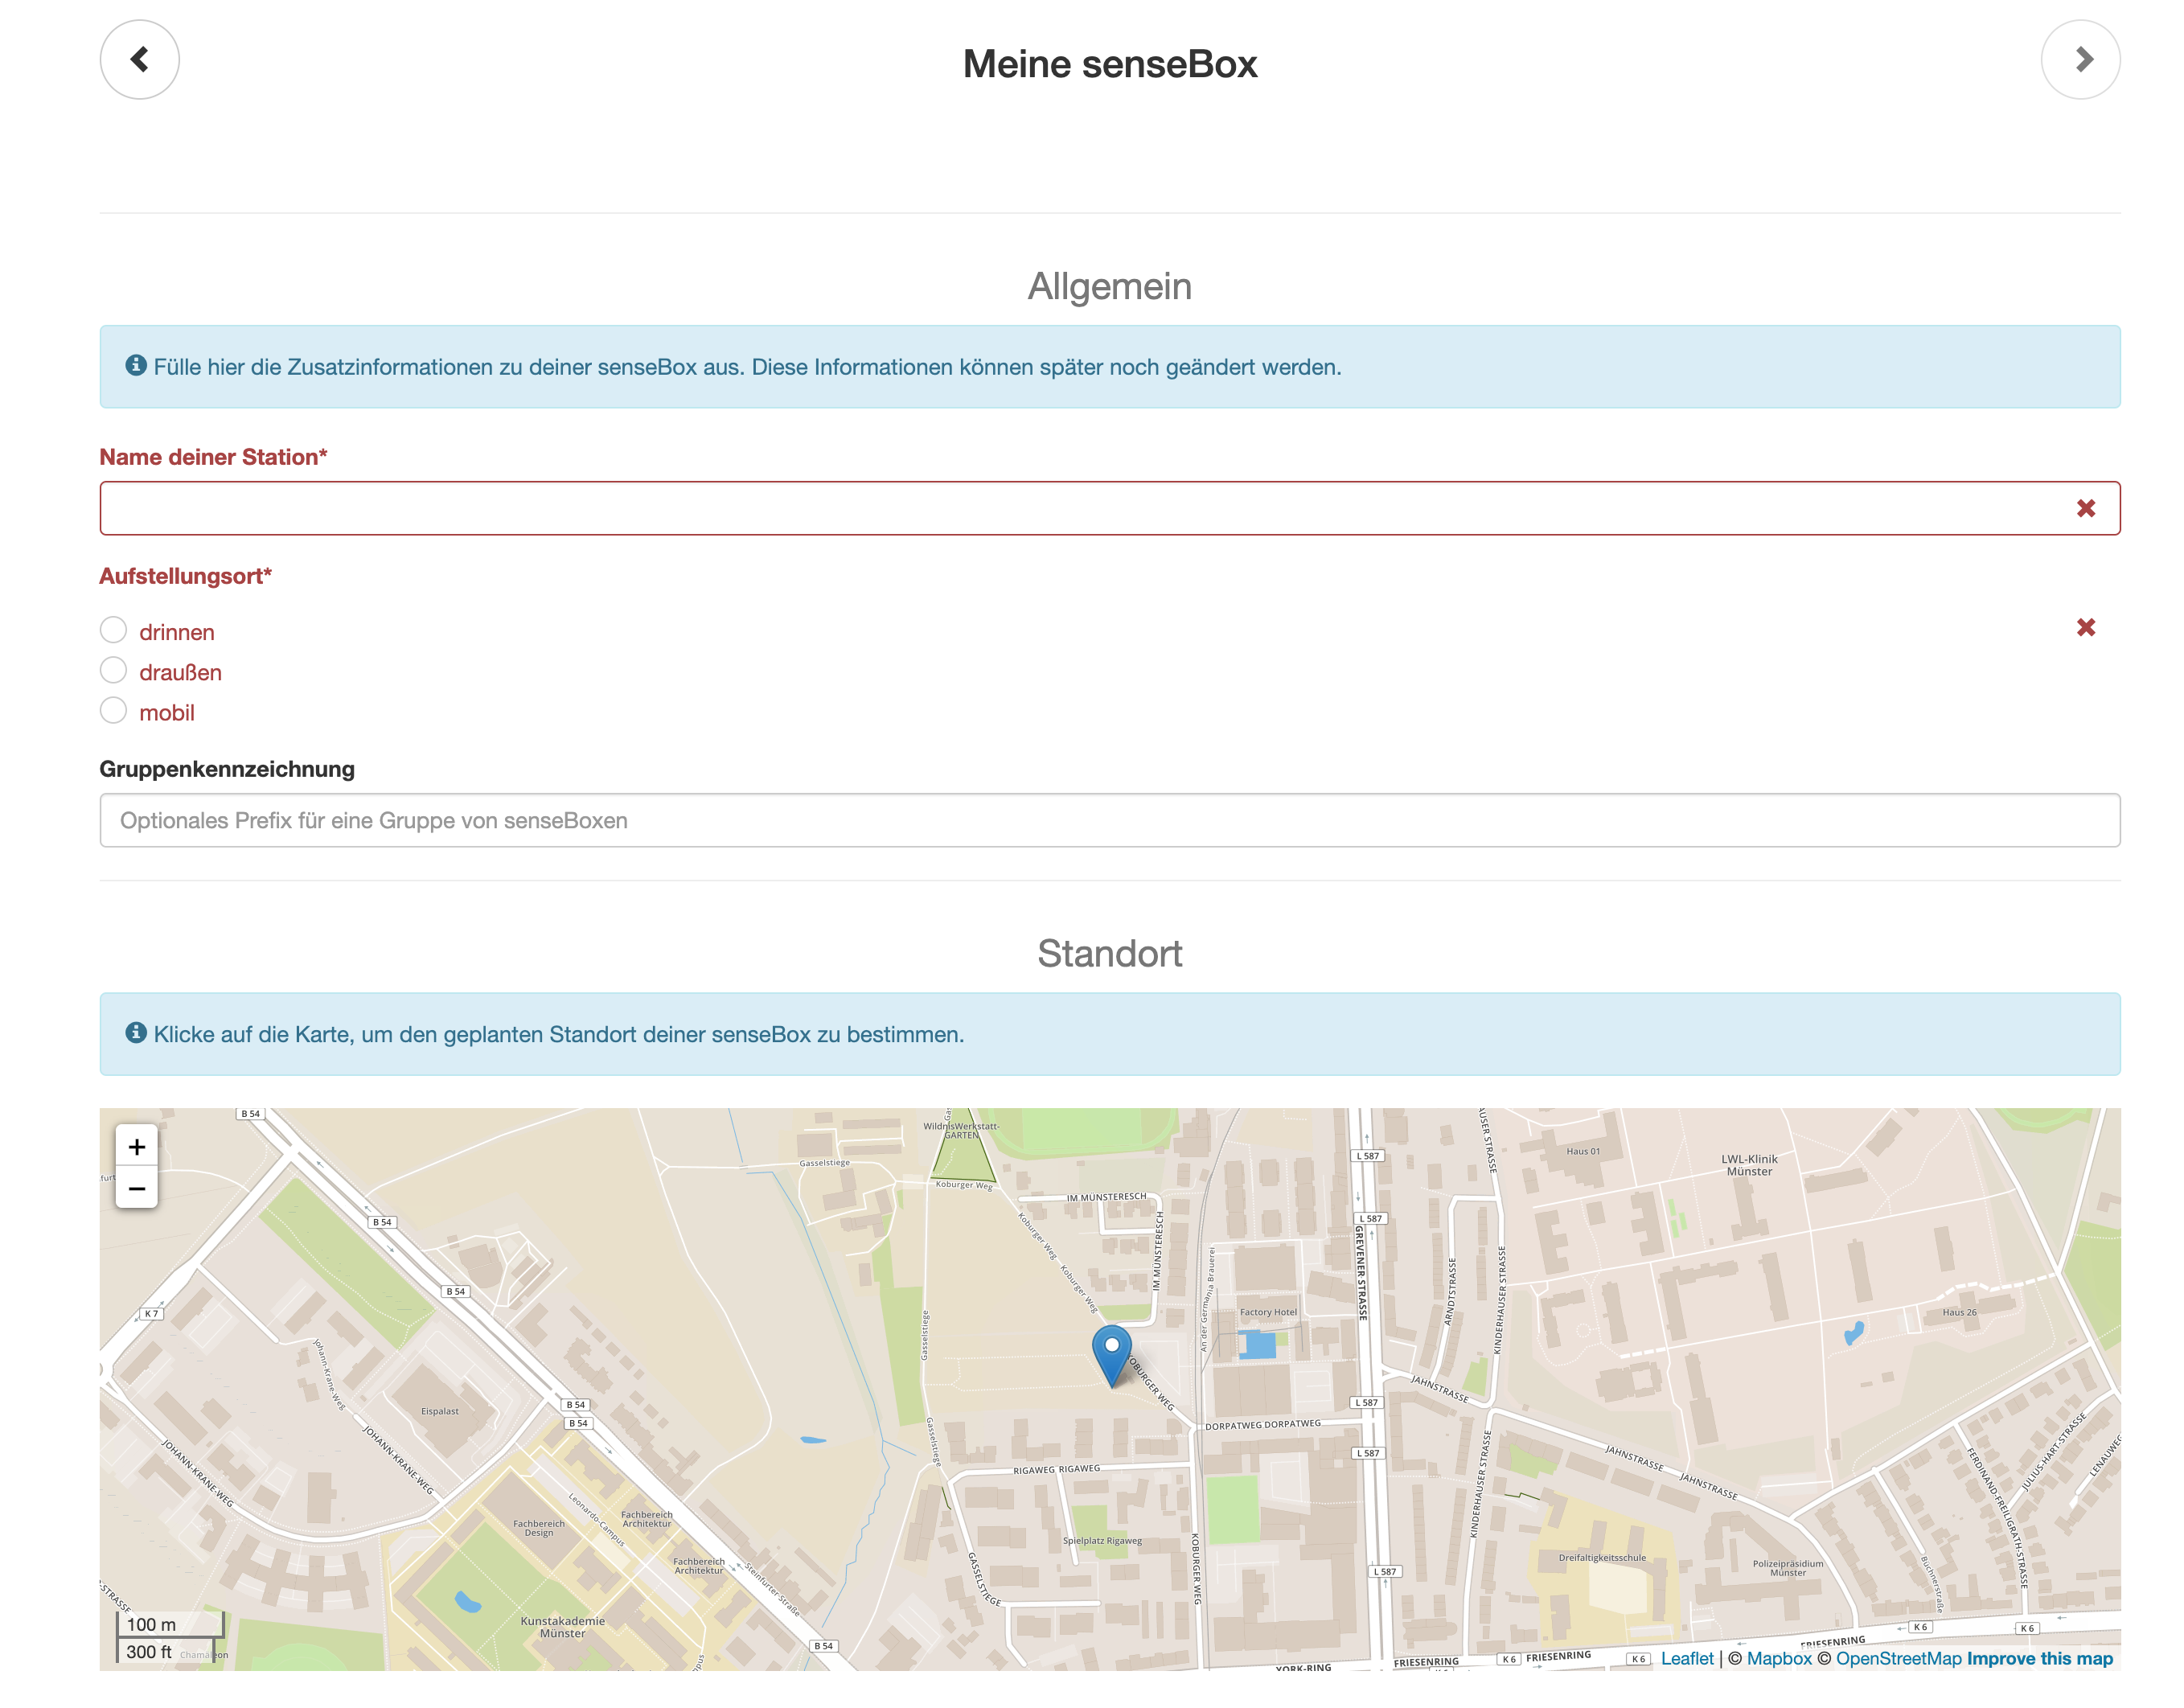Open the Leaflet attribution link

(1686, 1658)
